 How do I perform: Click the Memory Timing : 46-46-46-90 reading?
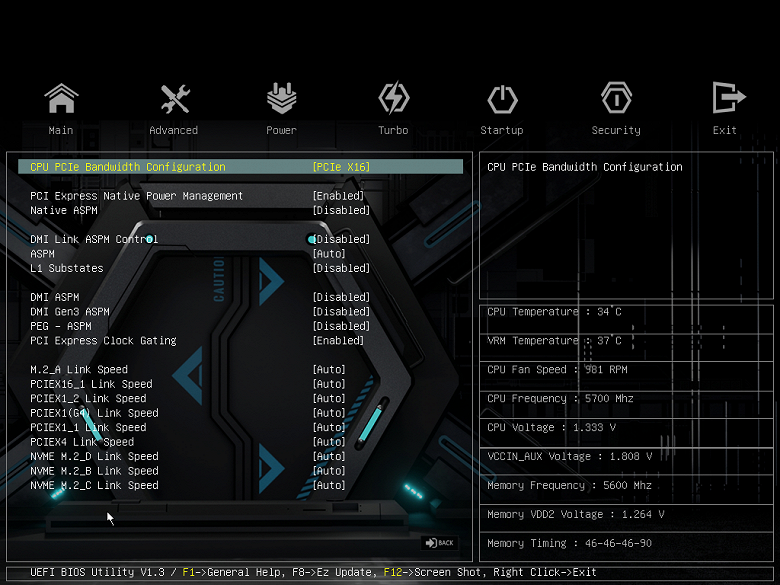click(x=570, y=543)
